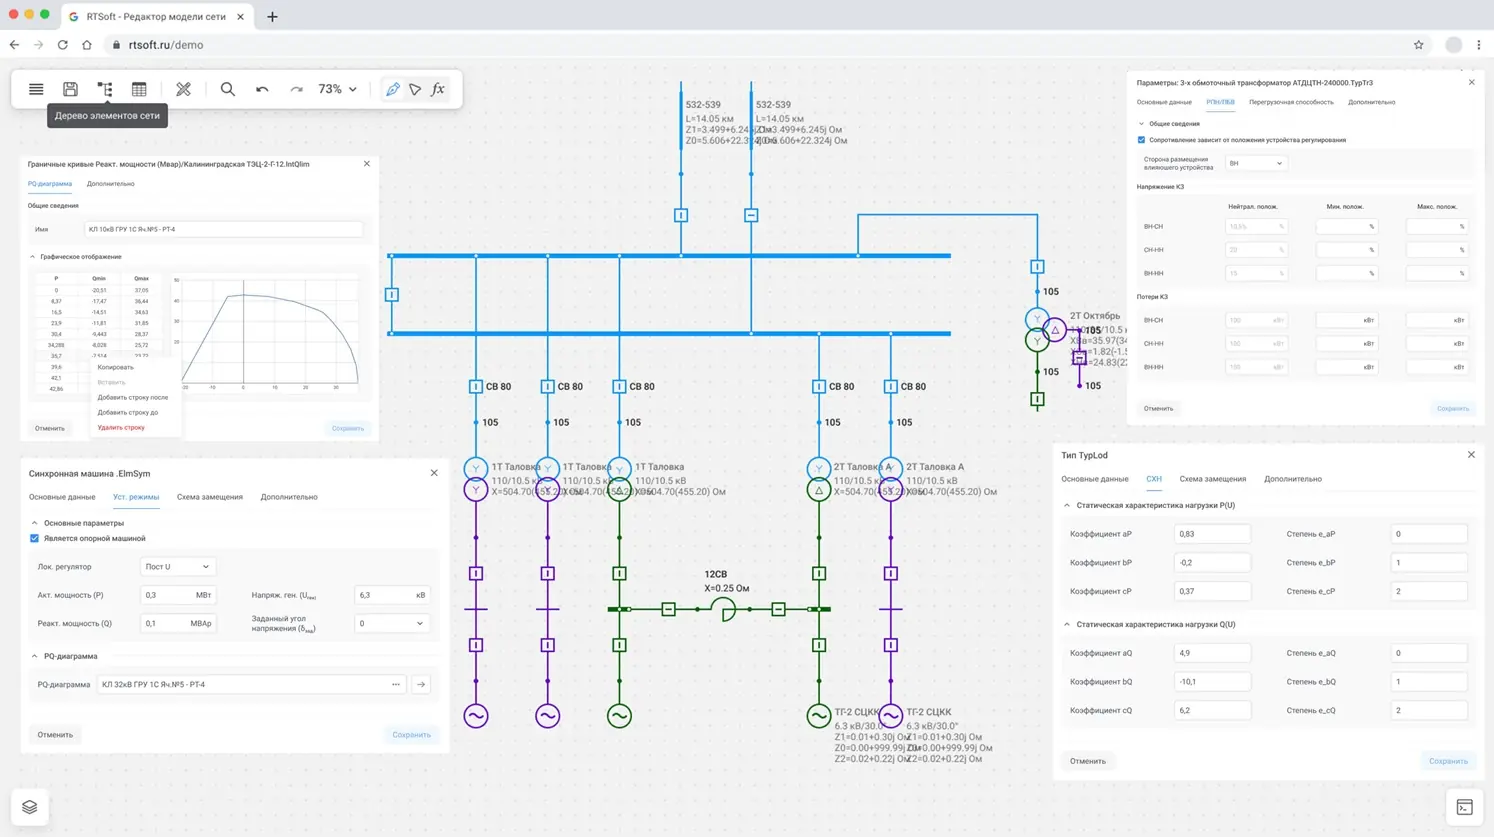Click the save diskette toolbar icon
Image resolution: width=1494 pixels, height=837 pixels.
70,89
